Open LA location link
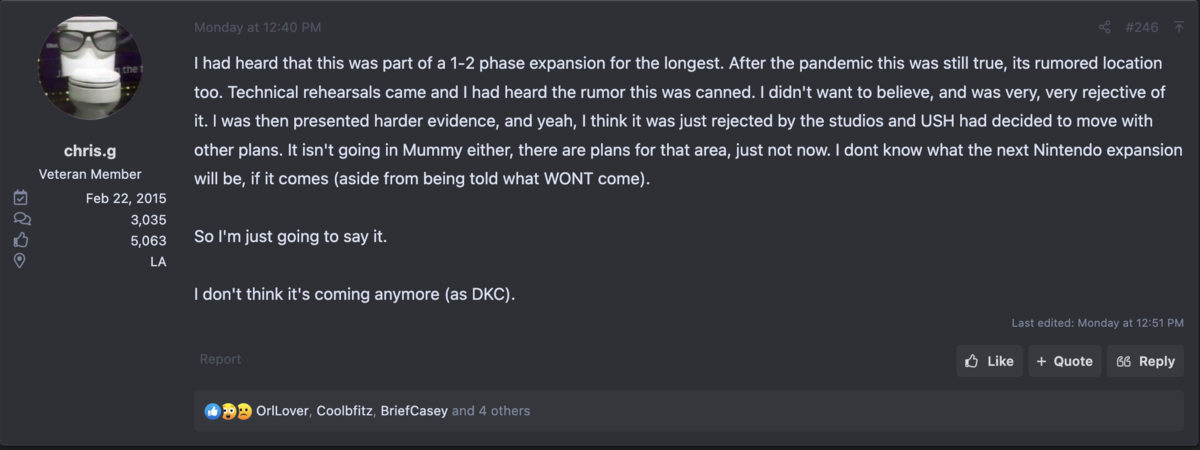The image size is (1200, 450). [158, 261]
